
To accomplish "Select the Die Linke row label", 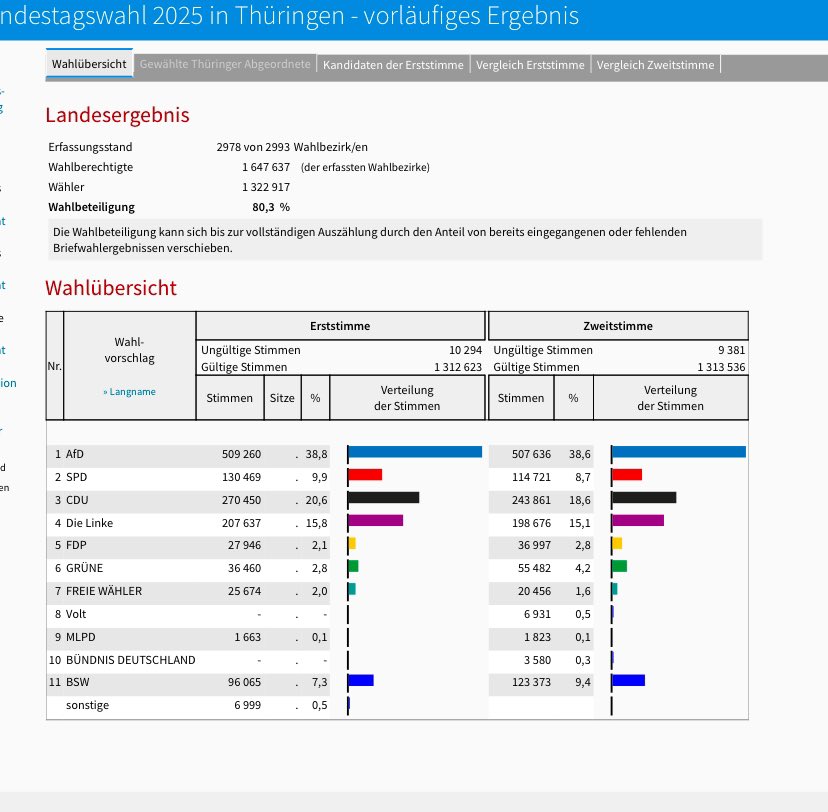I will pos(89,523).
